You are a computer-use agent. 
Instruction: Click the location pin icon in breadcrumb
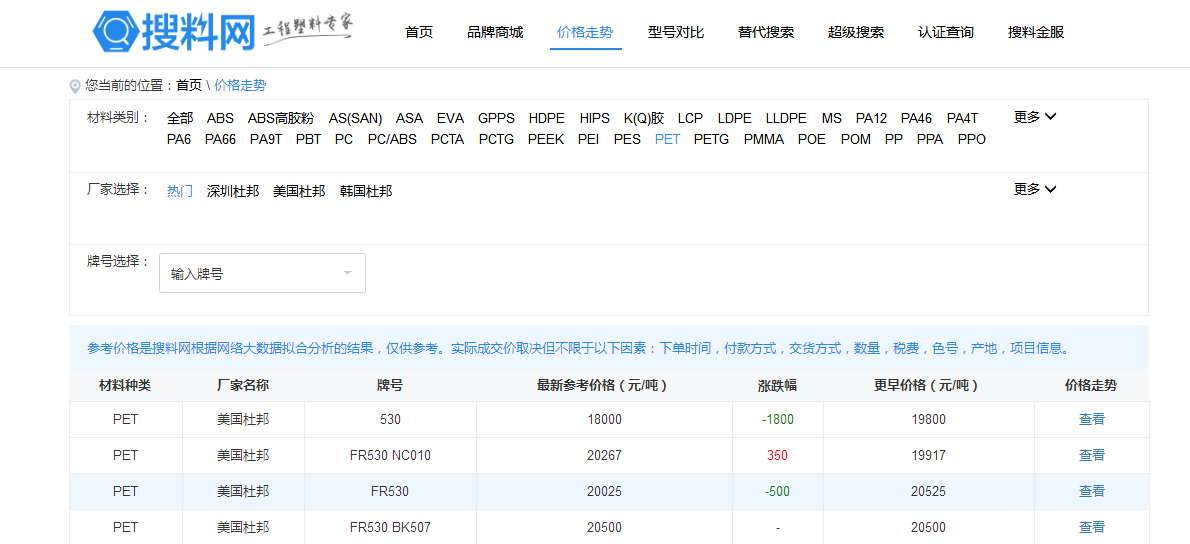point(75,86)
